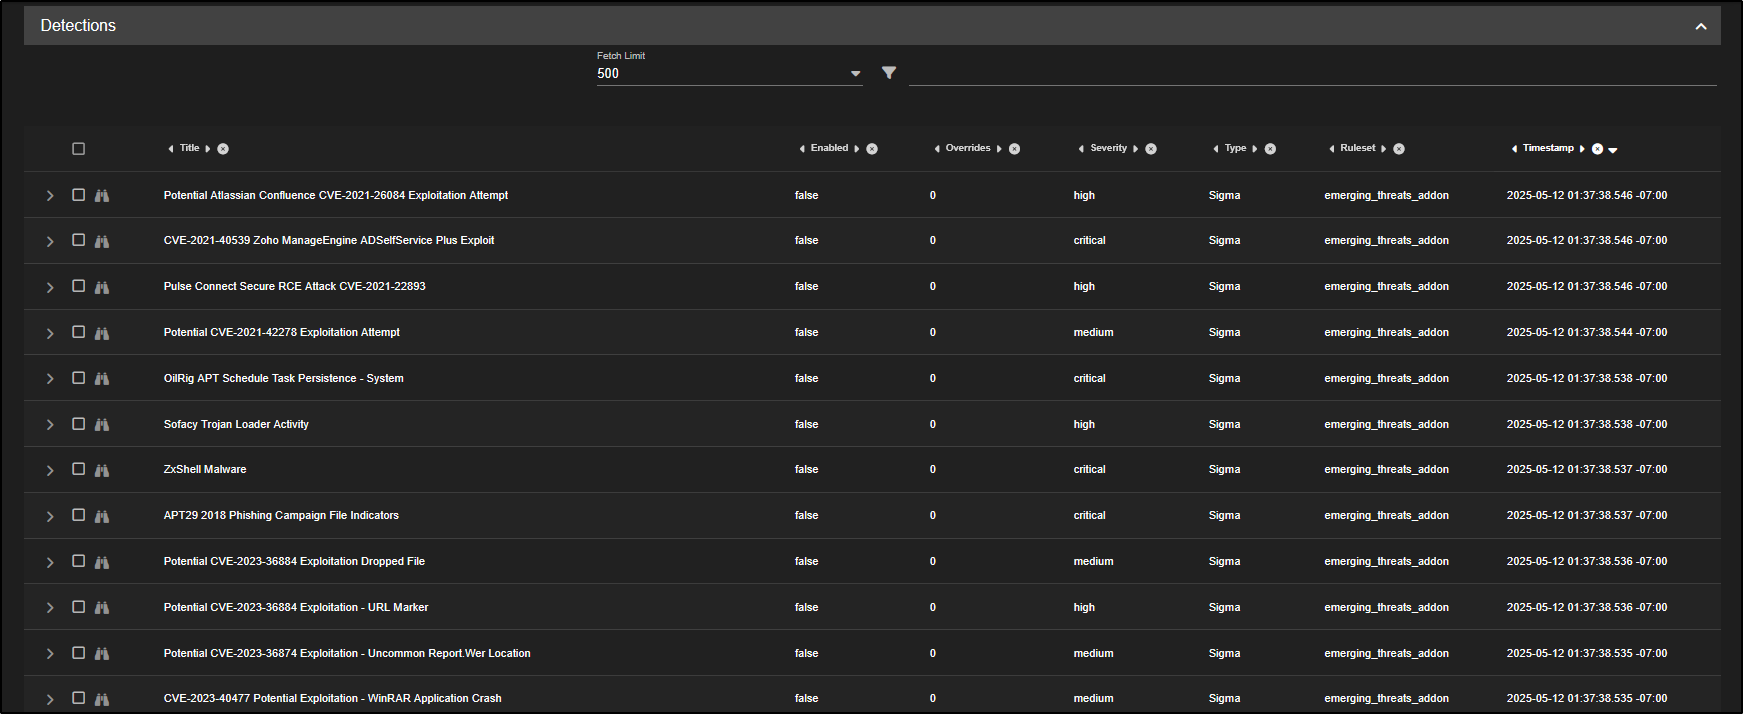1743x714 pixels.
Task: Select checkbox for APT29 2018 Phishing Campaign row
Action: pyautogui.click(x=79, y=515)
